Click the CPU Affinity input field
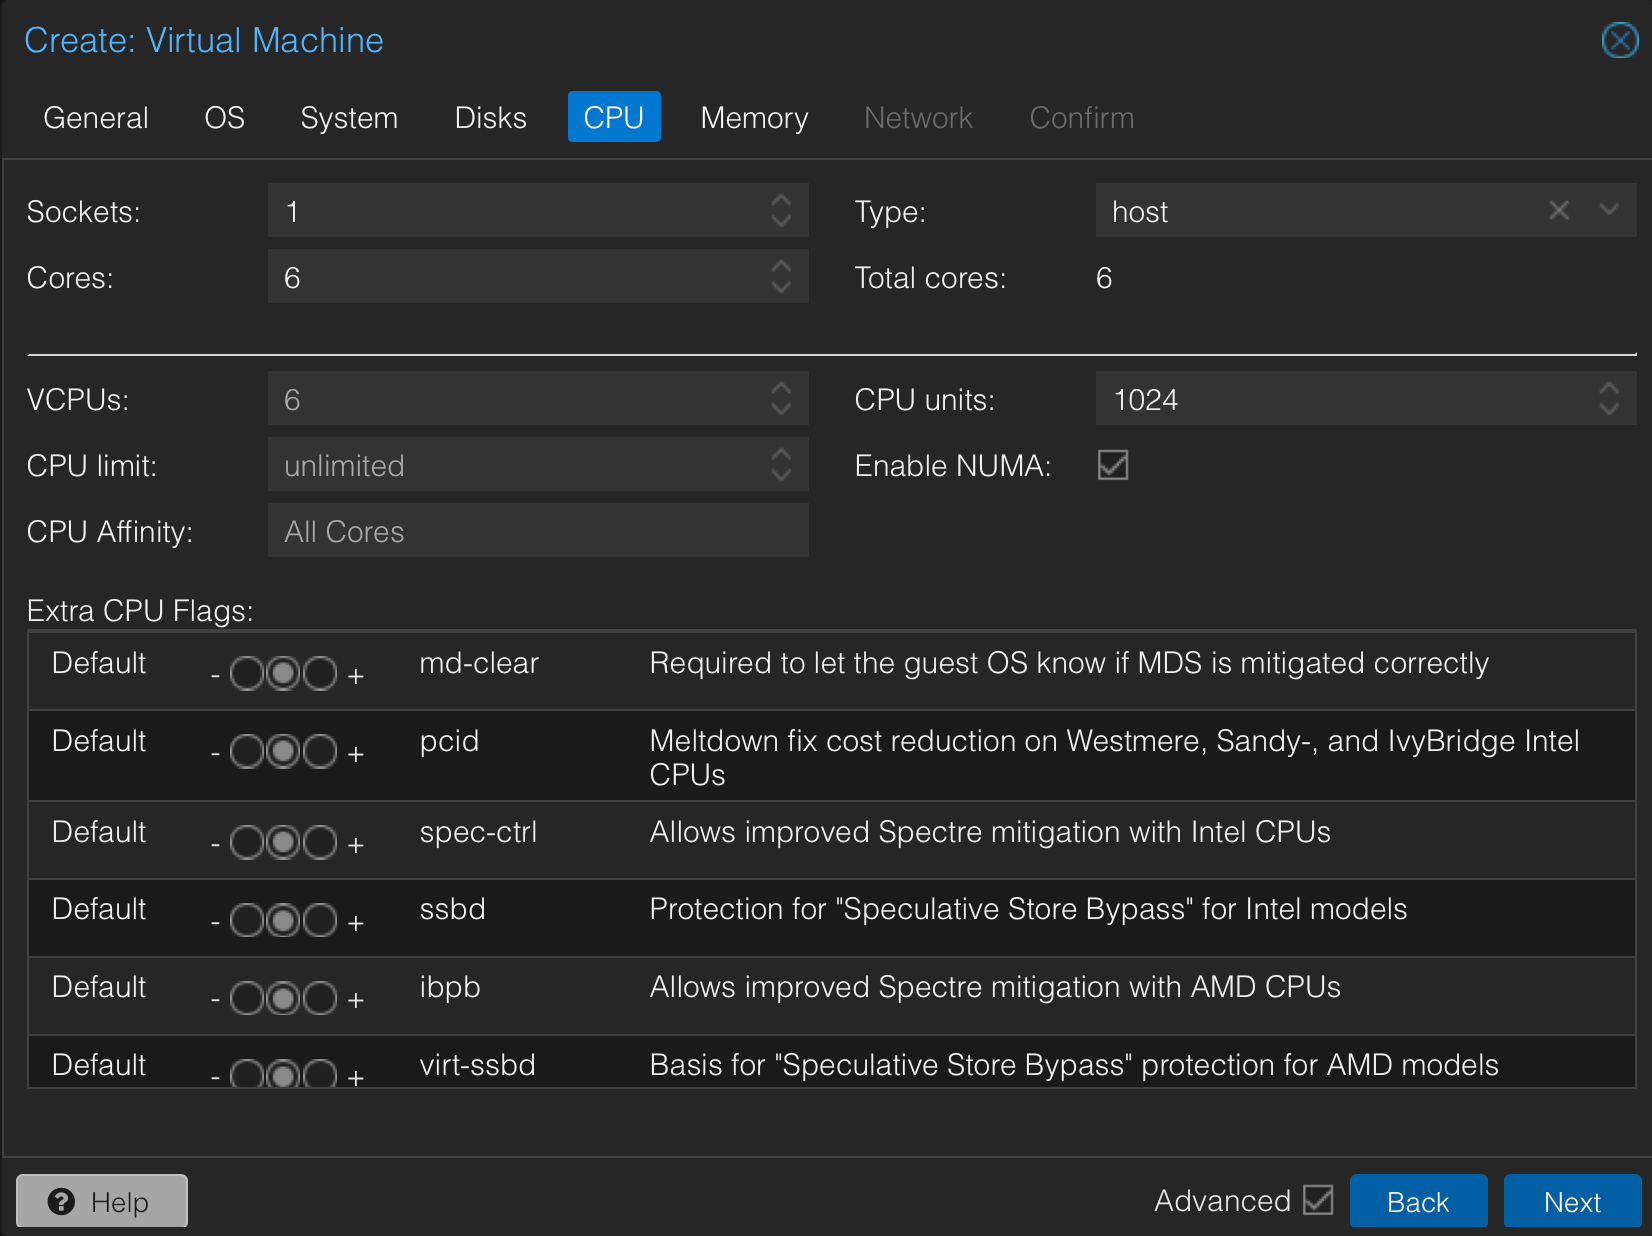1652x1236 pixels. pyautogui.click(x=538, y=531)
